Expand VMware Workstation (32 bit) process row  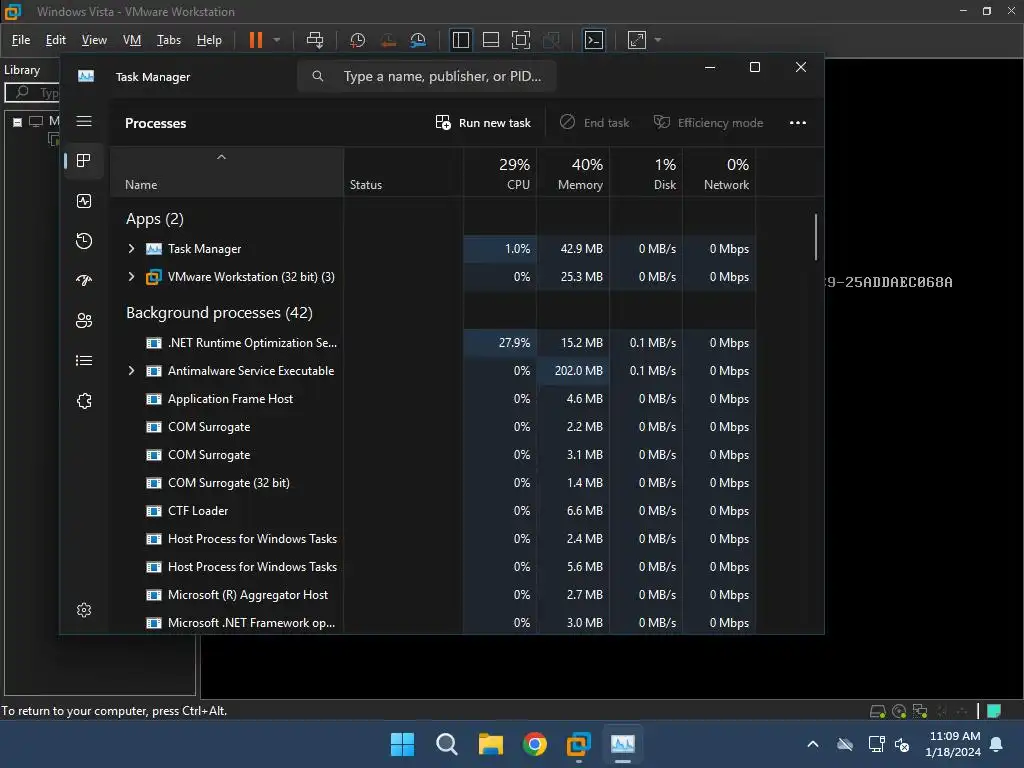[131, 277]
